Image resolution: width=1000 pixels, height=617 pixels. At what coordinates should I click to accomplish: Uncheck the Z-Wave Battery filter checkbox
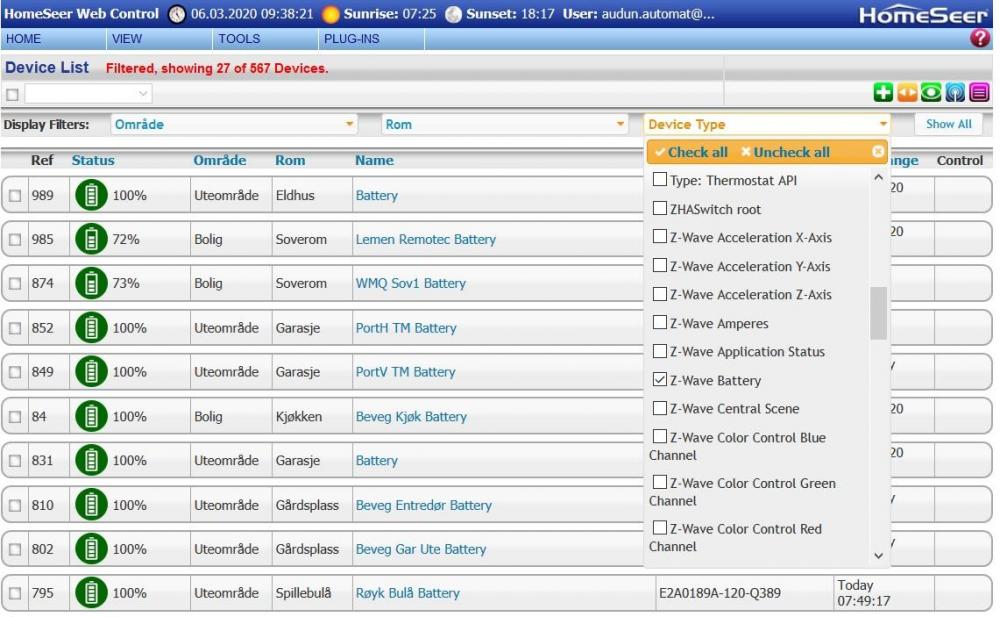[x=660, y=380]
